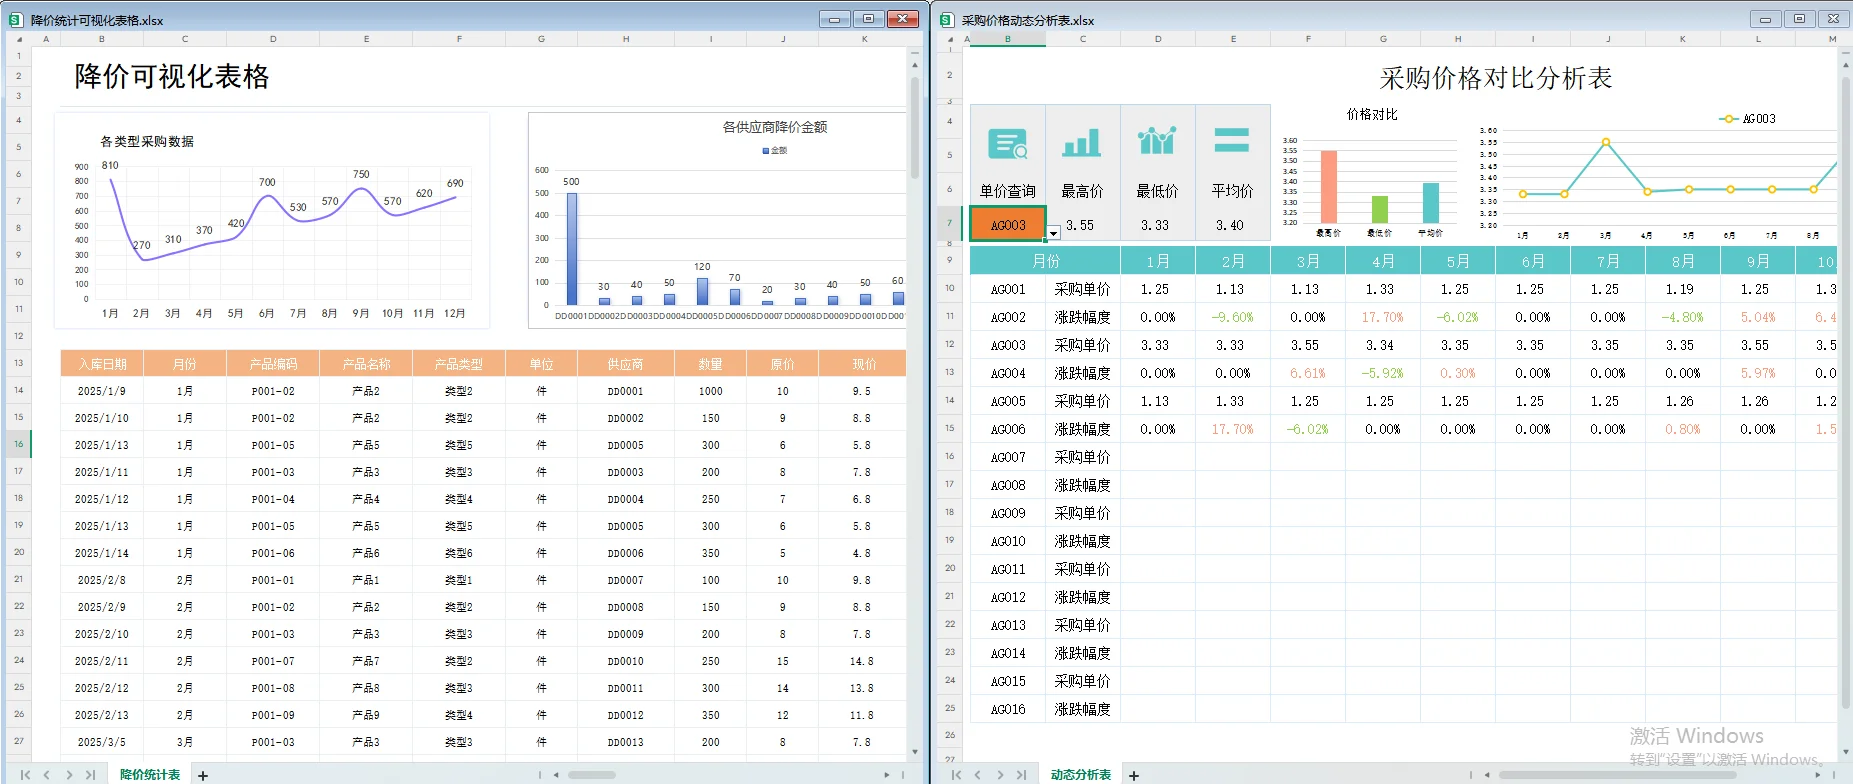The width and height of the screenshot is (1853, 784).
Task: Select the AG007 row label
Action: (1008, 457)
